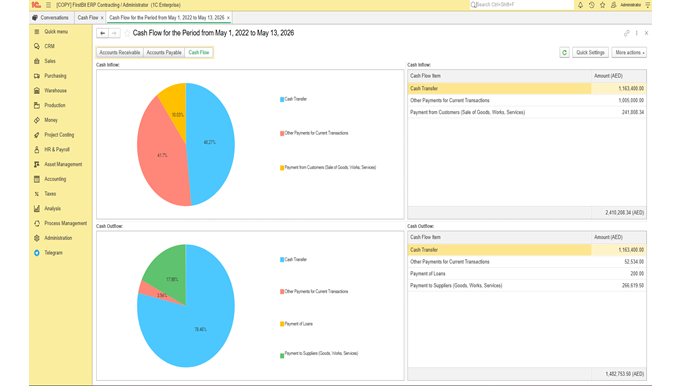680x390 pixels.
Task: Close the Cash Flow window tab
Action: [102, 18]
